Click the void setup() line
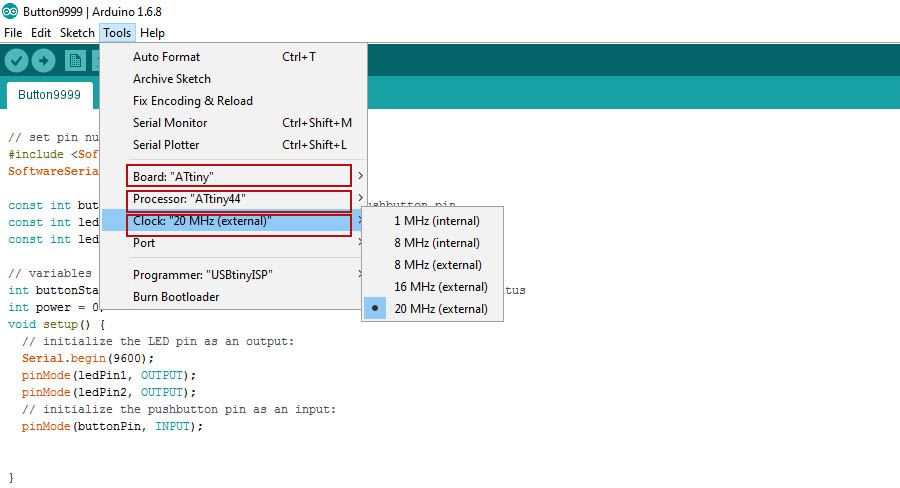900x488 pixels. click(x=56, y=324)
